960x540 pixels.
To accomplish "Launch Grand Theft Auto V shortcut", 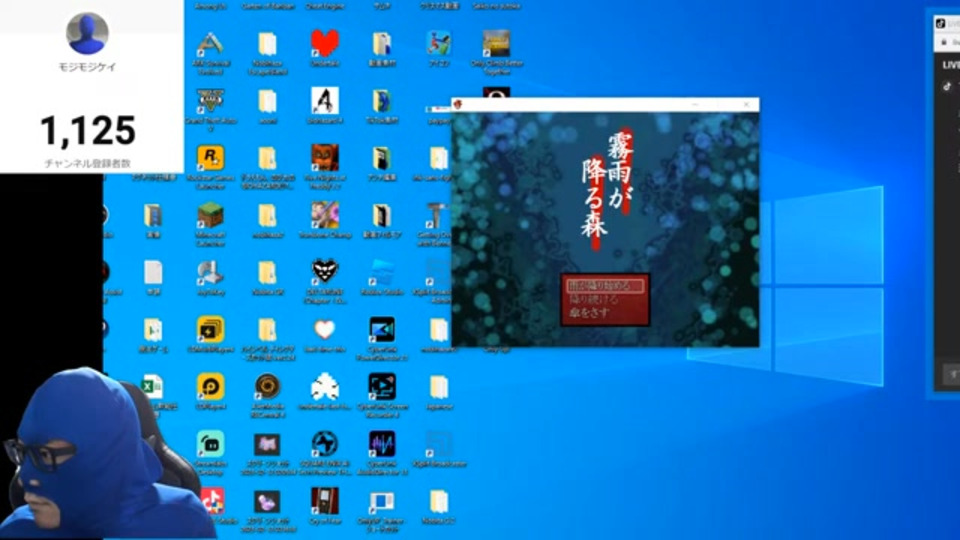I will click(x=211, y=101).
